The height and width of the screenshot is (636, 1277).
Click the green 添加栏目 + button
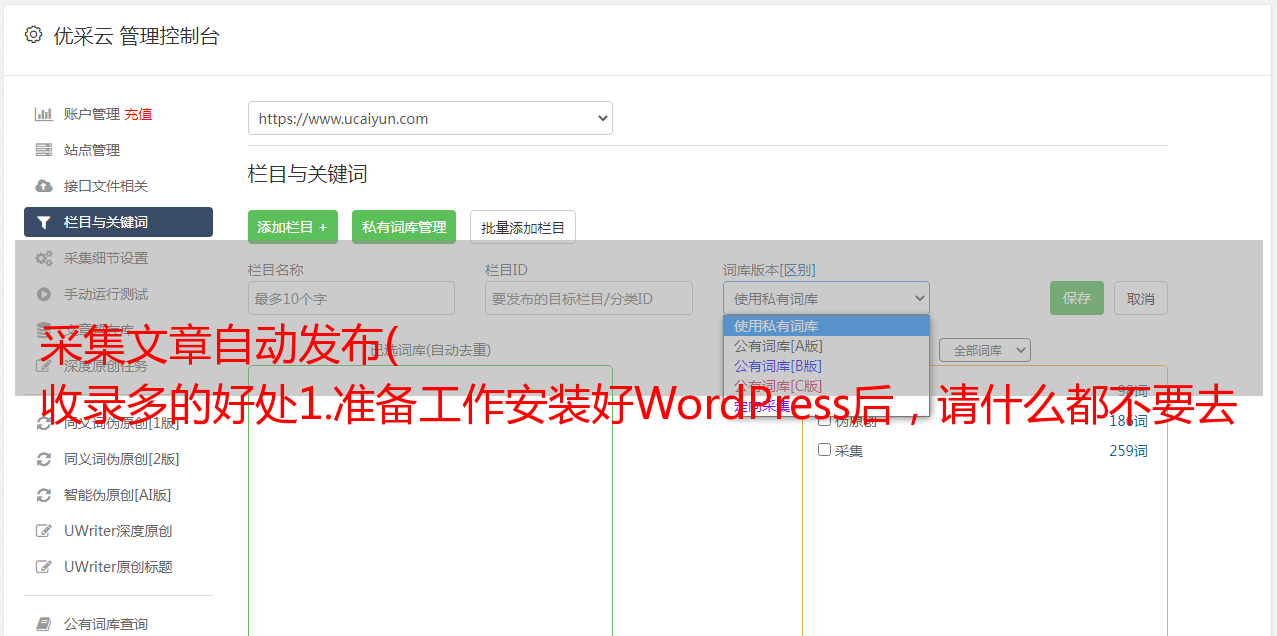tap(292, 227)
